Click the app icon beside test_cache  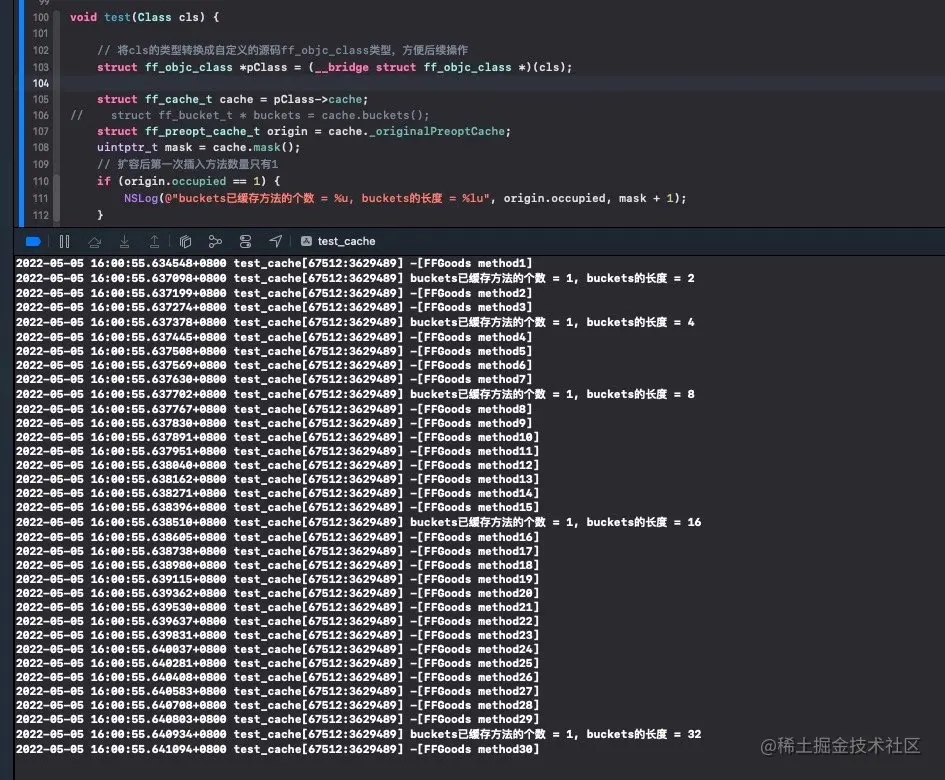(x=306, y=242)
